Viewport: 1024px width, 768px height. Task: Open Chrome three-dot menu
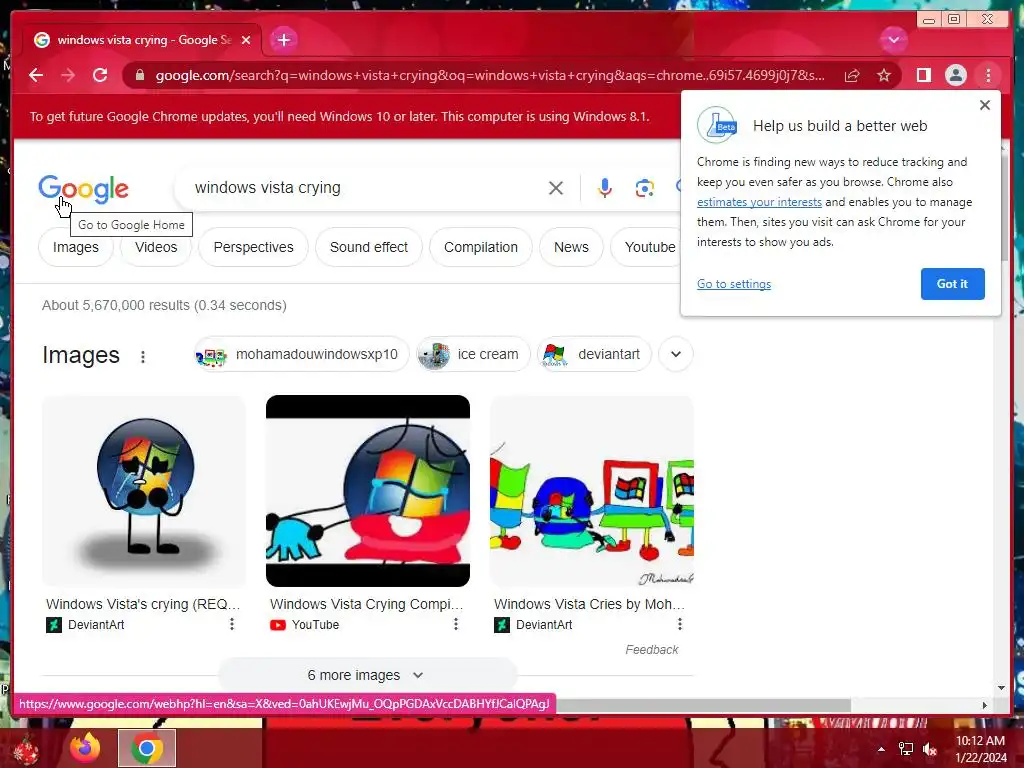pyautogui.click(x=988, y=76)
